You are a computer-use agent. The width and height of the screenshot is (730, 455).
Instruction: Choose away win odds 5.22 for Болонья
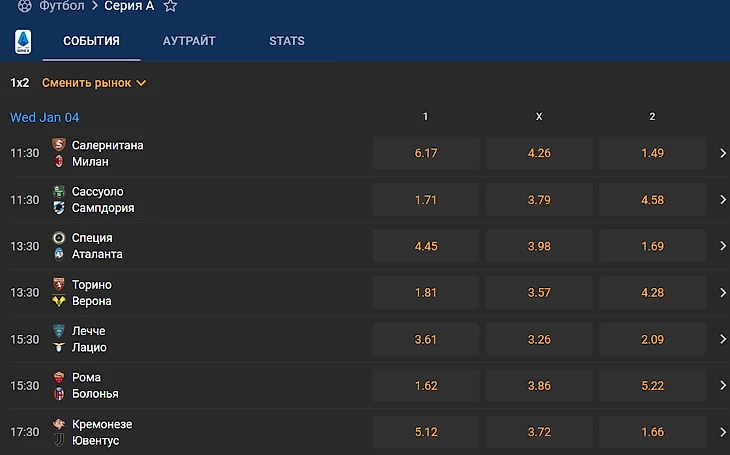[x=652, y=386]
